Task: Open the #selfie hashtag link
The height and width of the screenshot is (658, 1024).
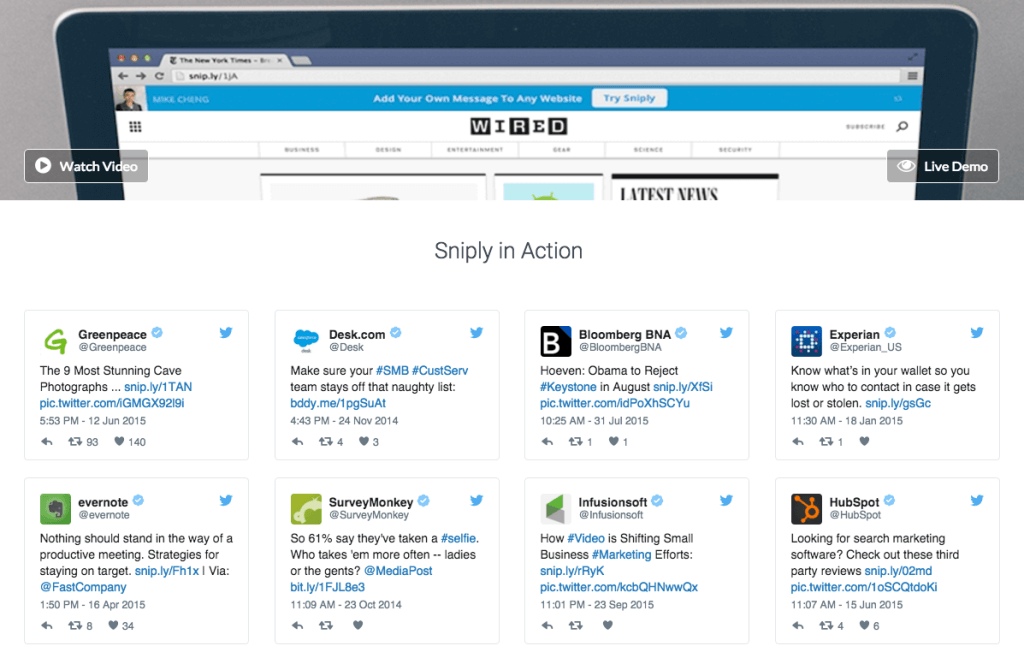Action: click(458, 539)
